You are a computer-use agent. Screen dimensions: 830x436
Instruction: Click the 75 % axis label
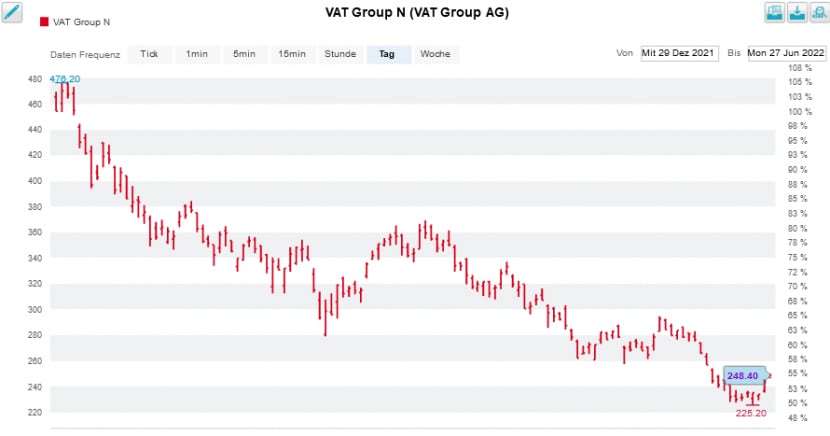[800, 258]
